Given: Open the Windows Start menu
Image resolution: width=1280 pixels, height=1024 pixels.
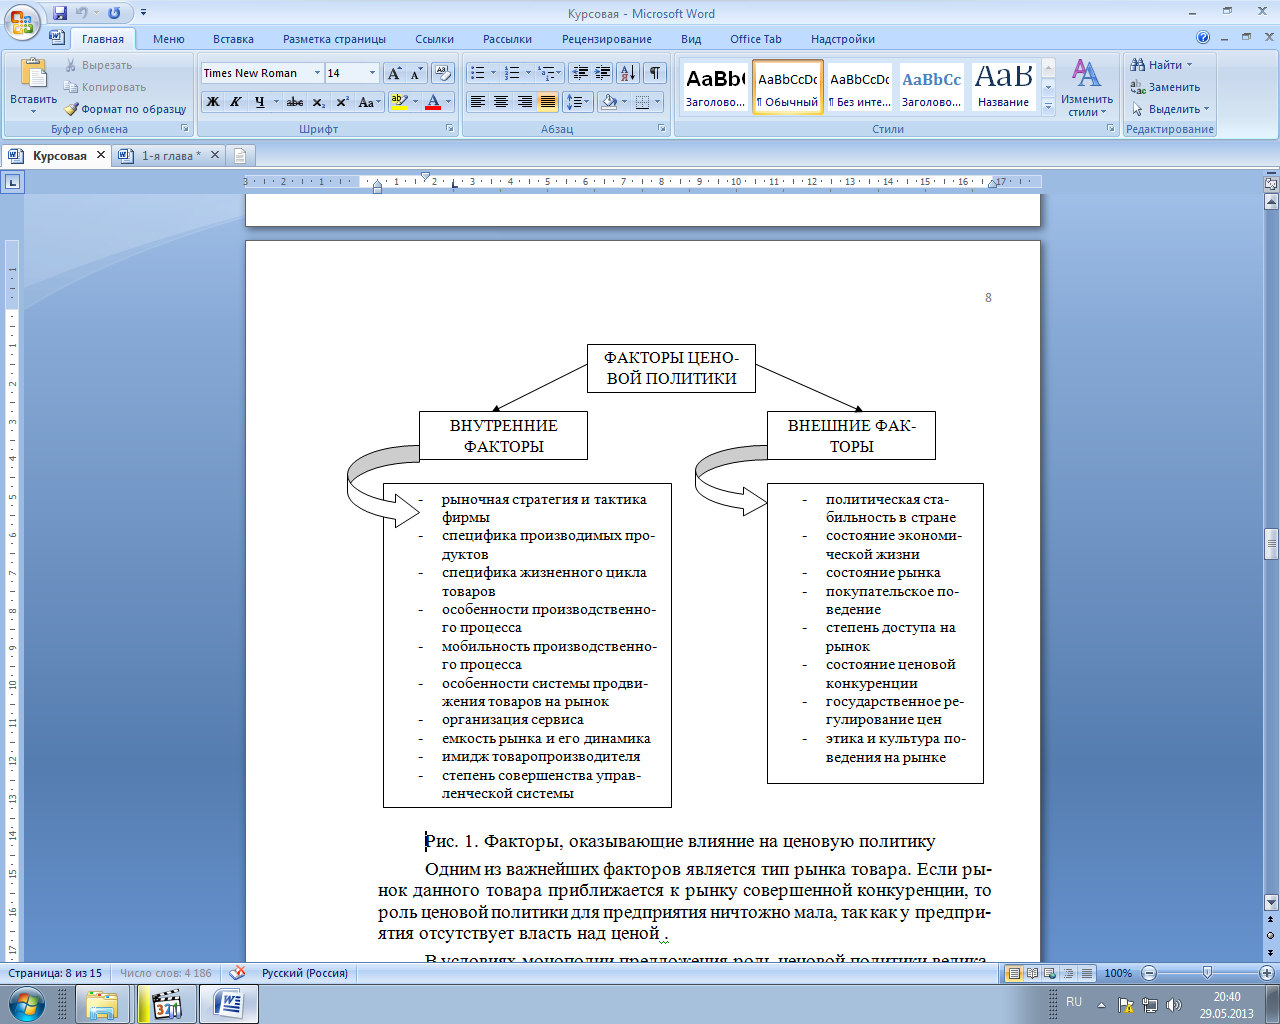Looking at the screenshot, I should [x=25, y=1004].
